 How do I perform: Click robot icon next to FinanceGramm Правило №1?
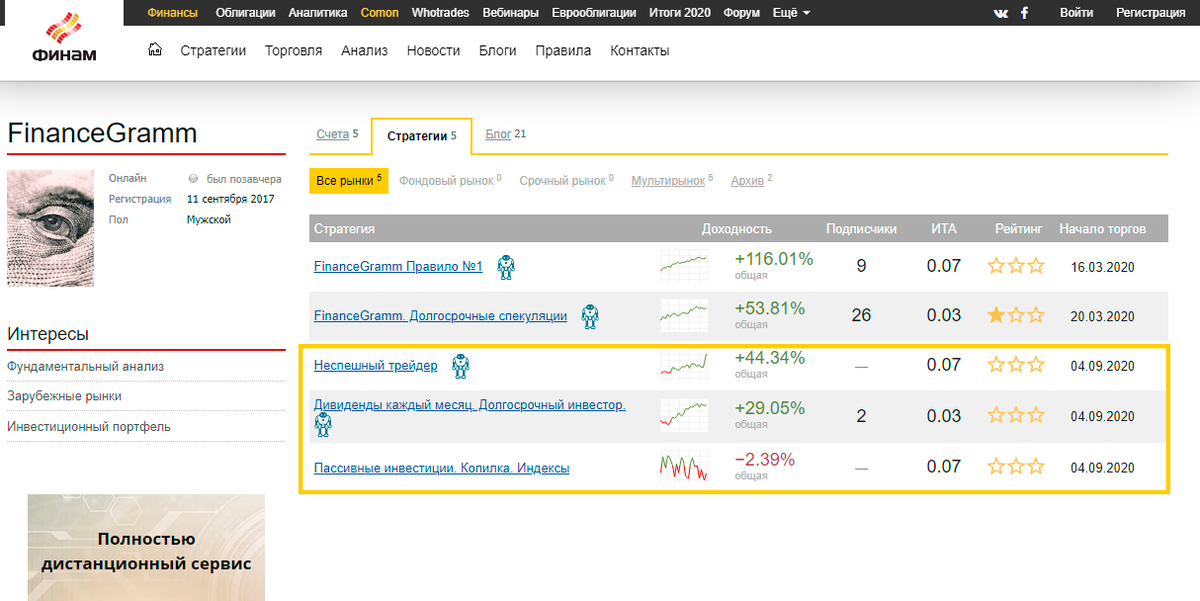[508, 267]
